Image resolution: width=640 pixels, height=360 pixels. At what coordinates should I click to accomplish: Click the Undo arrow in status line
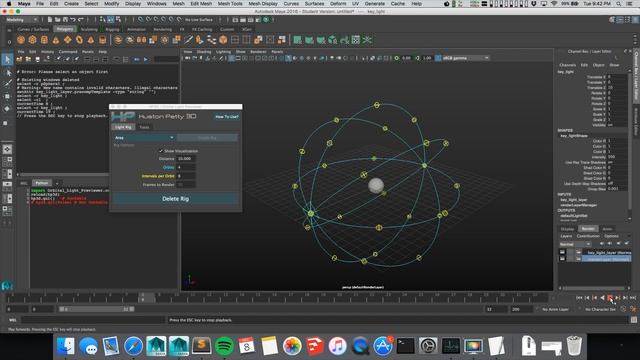click(73, 20)
